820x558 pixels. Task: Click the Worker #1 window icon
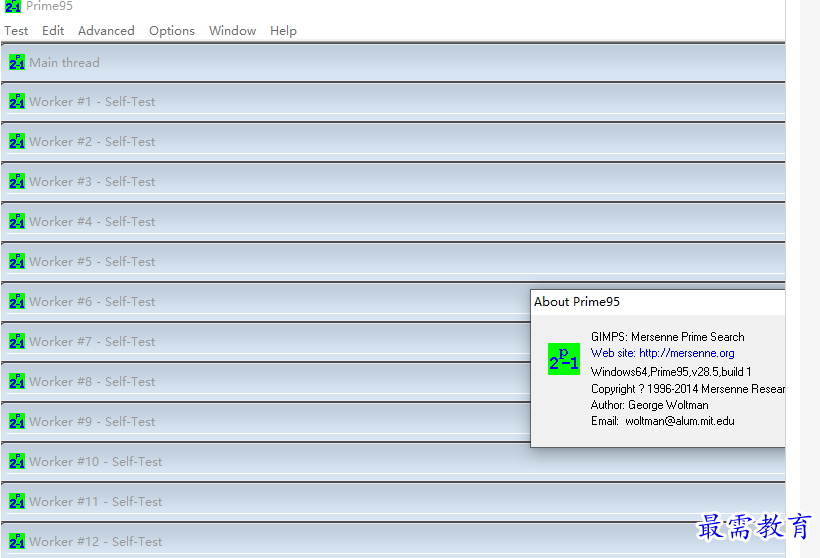17,101
